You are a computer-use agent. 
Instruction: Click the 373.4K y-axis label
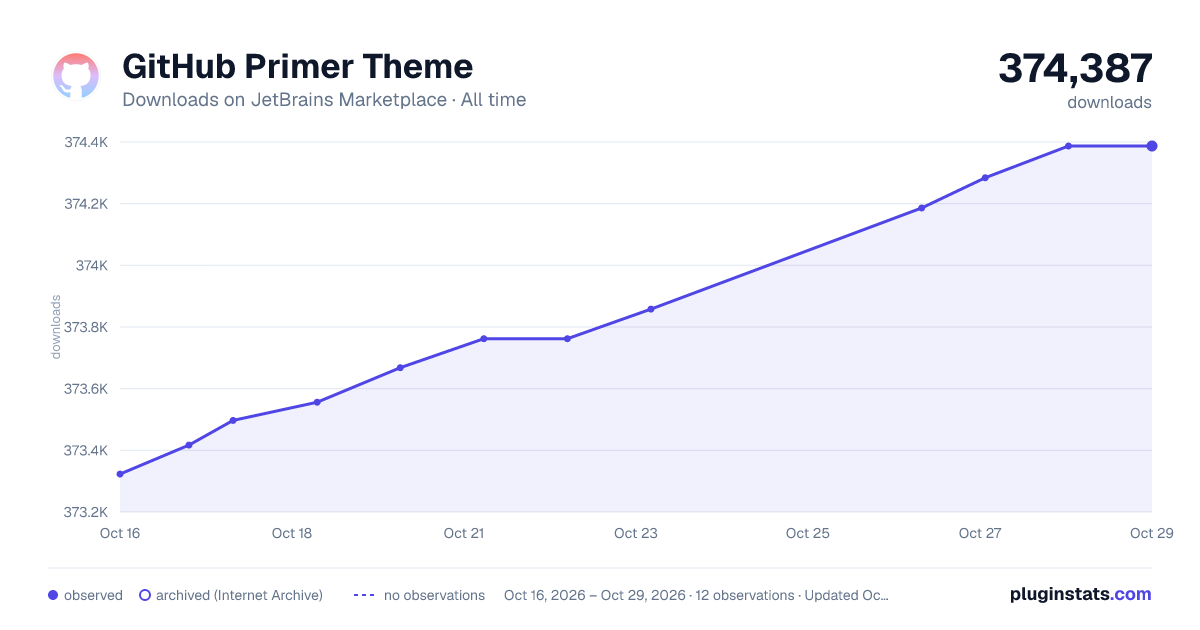pyautogui.click(x=86, y=451)
